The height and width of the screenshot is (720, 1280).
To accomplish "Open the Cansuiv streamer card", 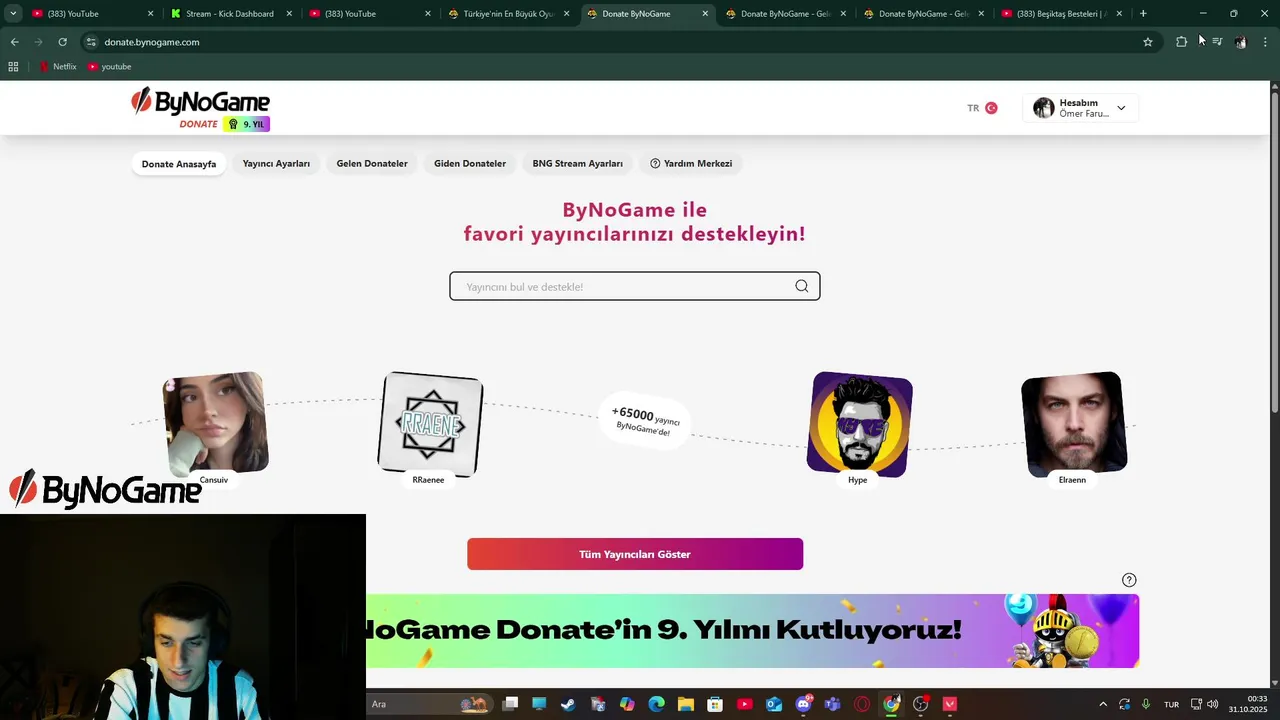I will [x=214, y=429].
